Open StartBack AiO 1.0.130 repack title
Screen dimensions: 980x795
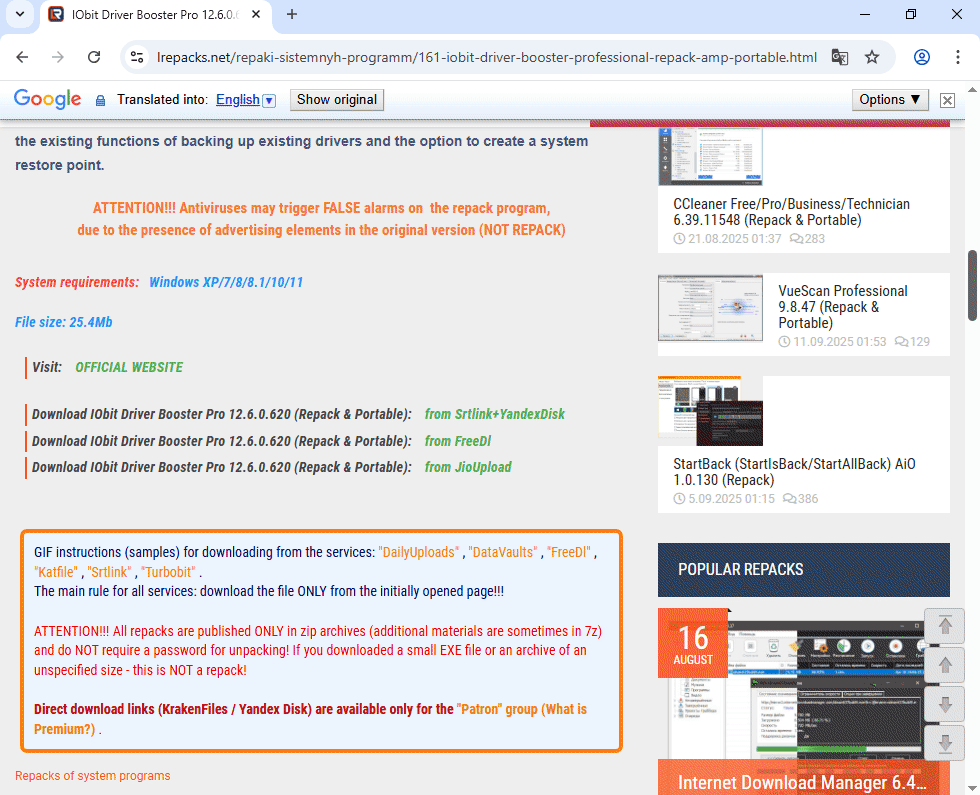pyautogui.click(x=794, y=472)
